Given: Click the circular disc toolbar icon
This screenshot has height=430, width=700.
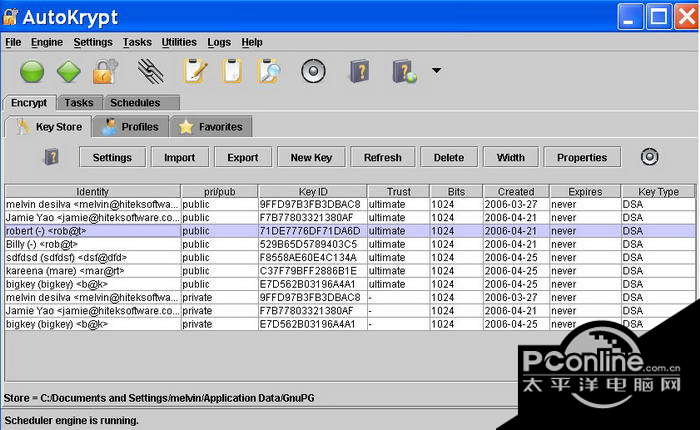Looking at the screenshot, I should [313, 71].
